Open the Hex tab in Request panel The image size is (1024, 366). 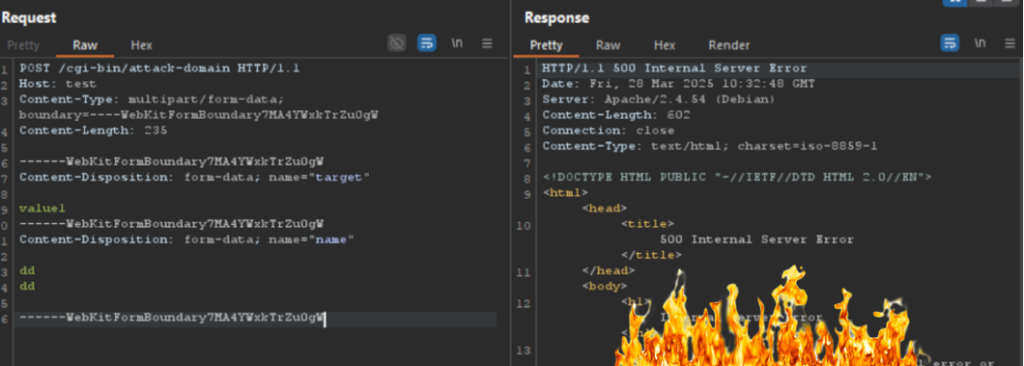click(x=142, y=45)
